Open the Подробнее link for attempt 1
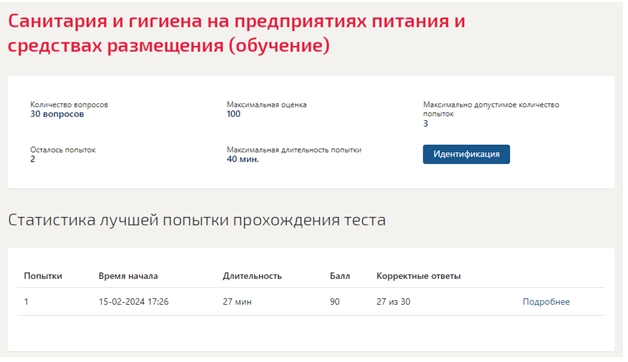The image size is (628, 362). pos(546,302)
